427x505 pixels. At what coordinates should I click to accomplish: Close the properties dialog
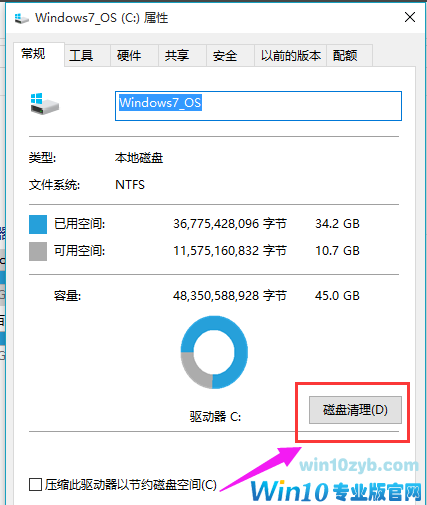click(410, 17)
